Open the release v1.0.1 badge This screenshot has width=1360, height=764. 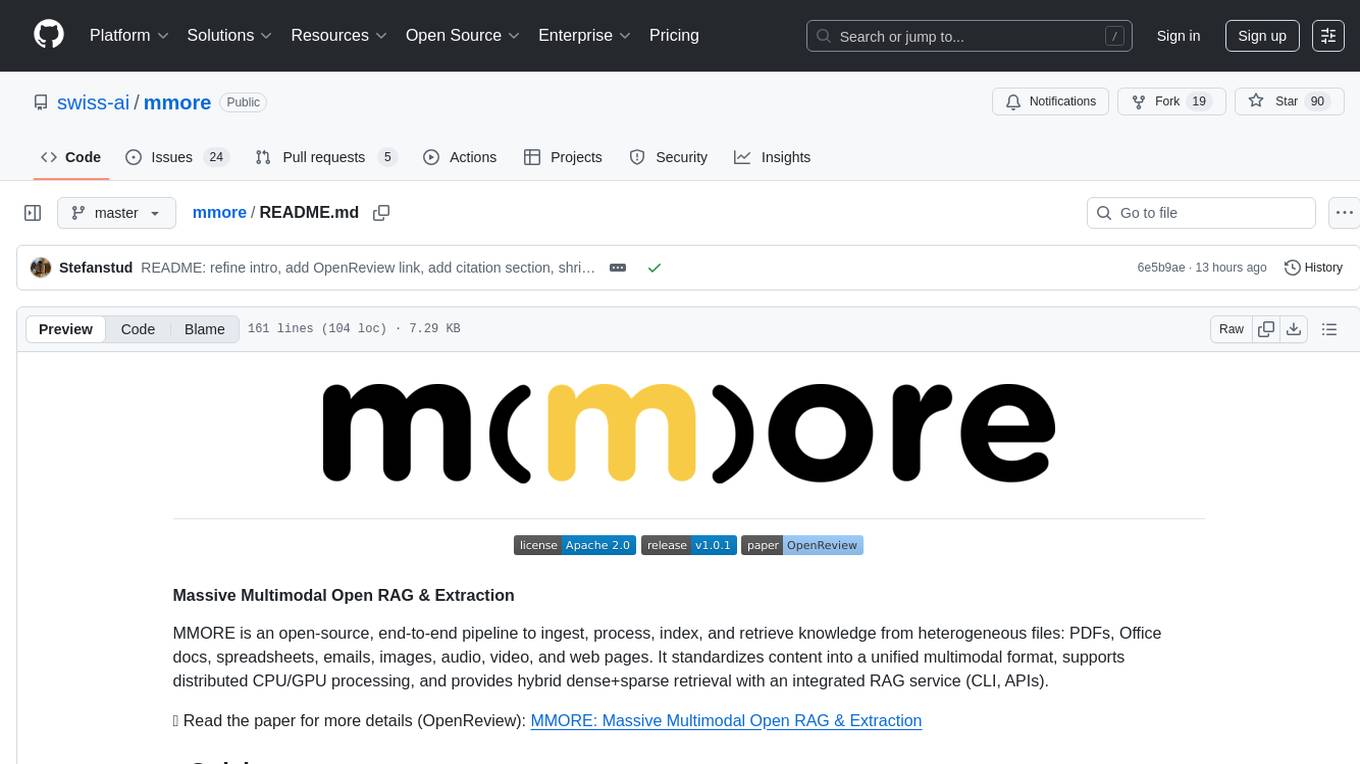689,545
